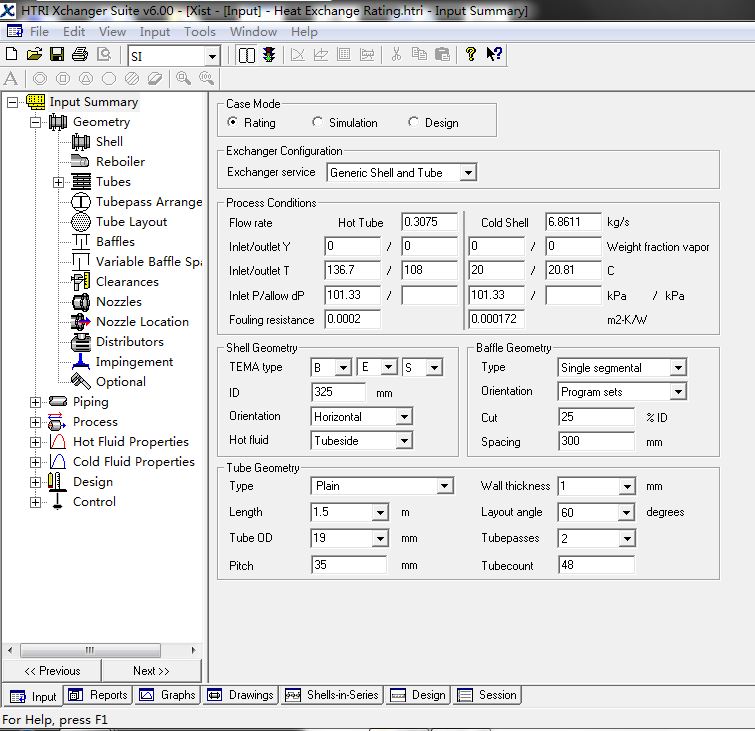755x731 pixels.
Task: Expand the Tubes tree node
Action: click(x=58, y=183)
